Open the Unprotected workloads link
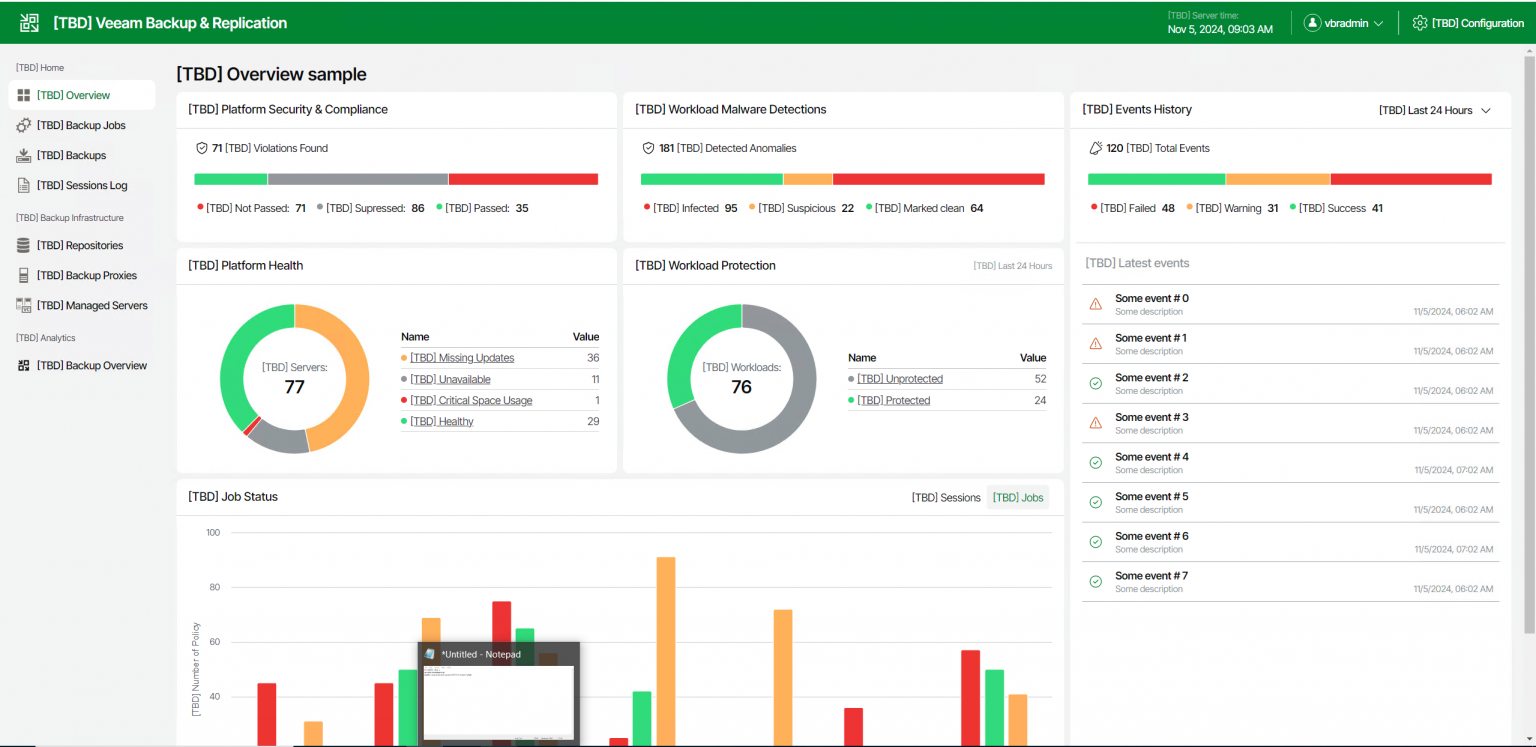Image resolution: width=1536 pixels, height=747 pixels. 899,379
